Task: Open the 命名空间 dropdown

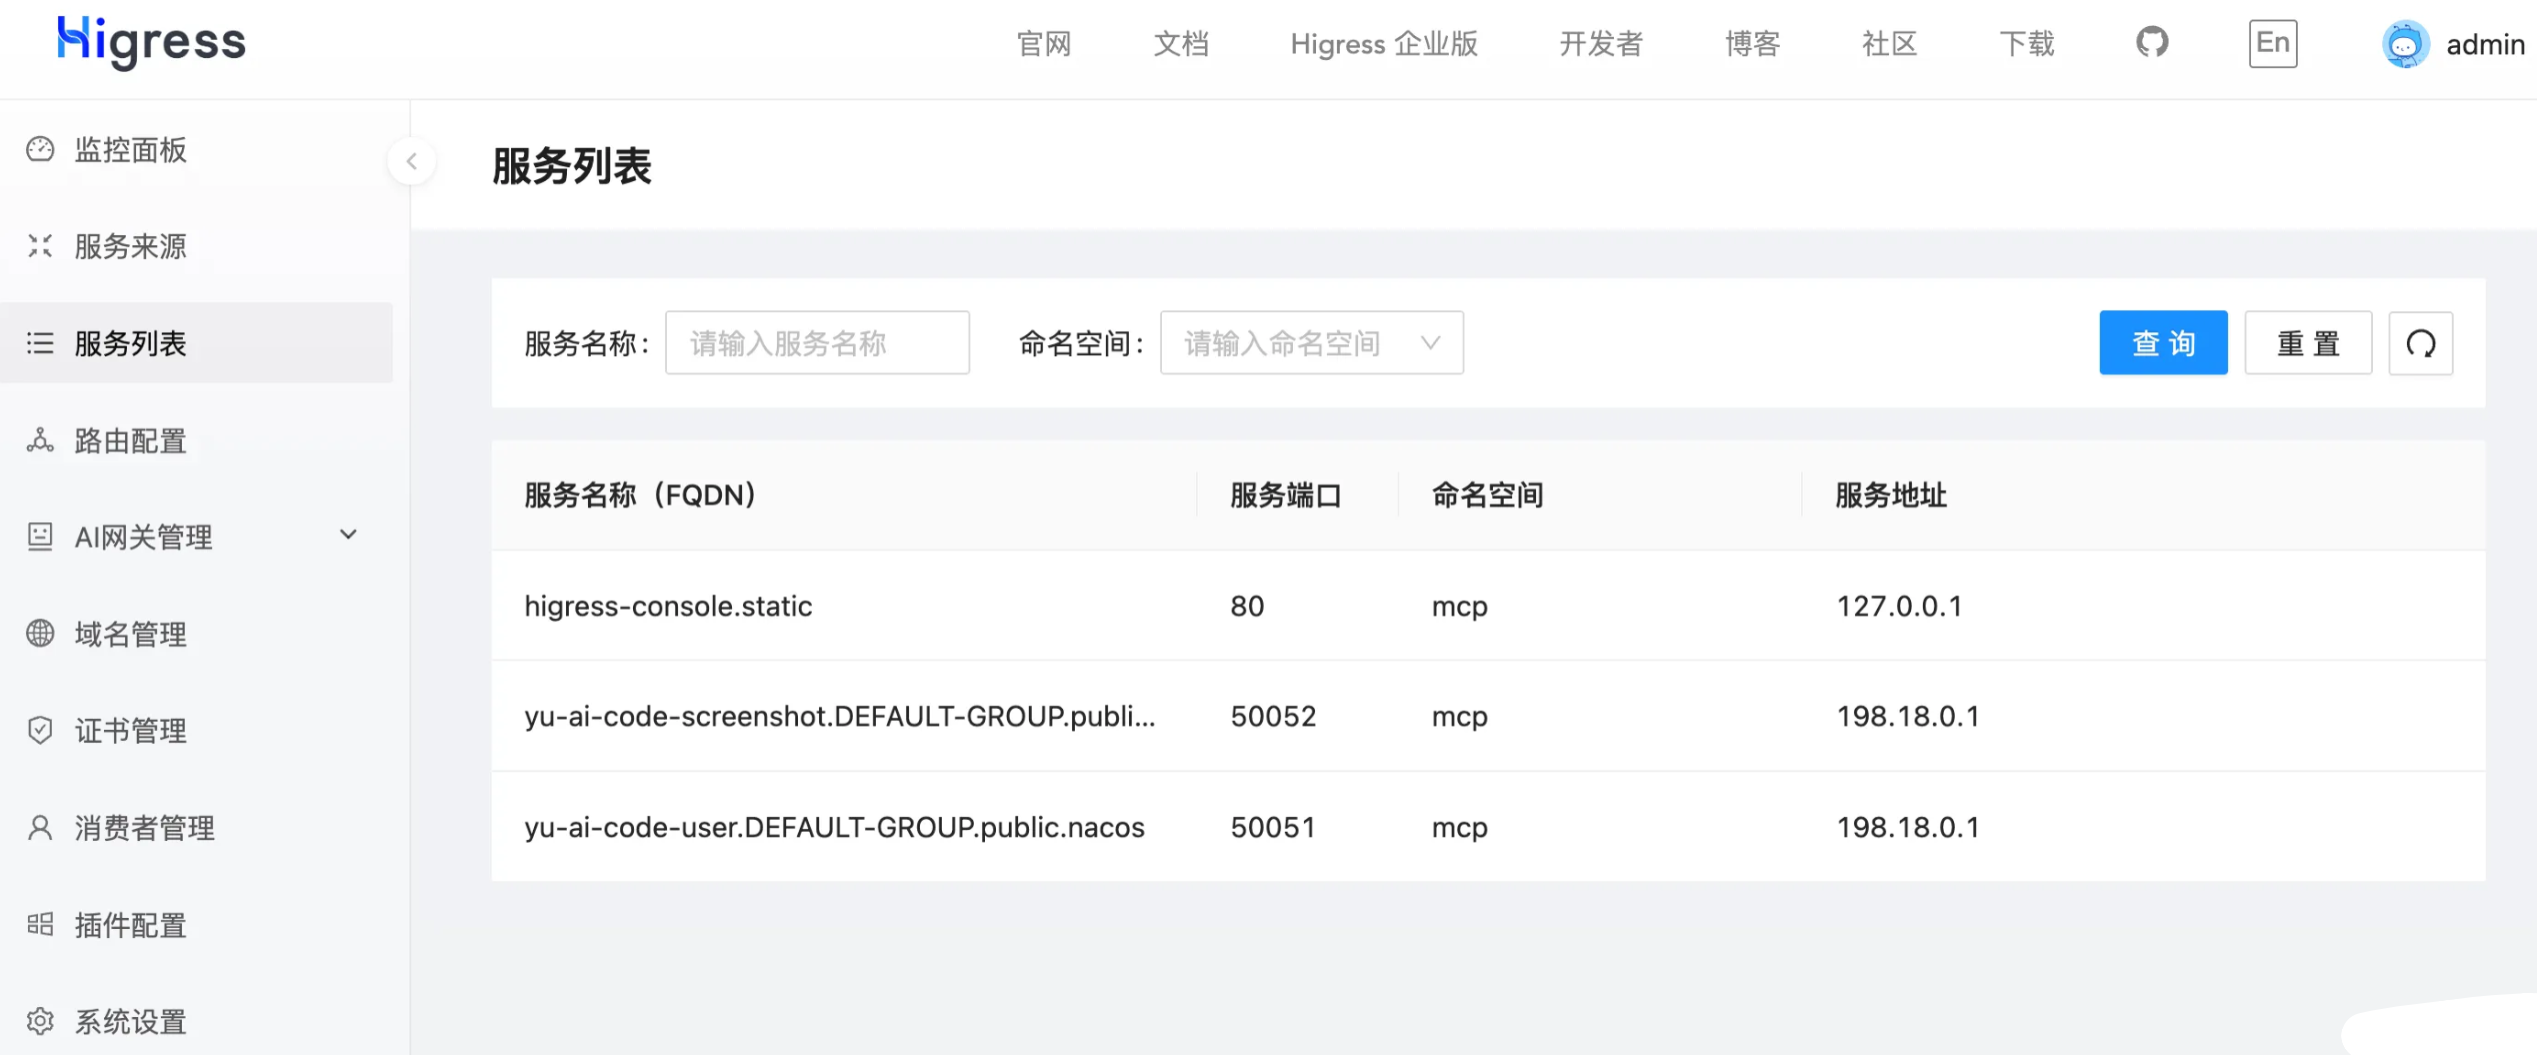Action: [1311, 343]
